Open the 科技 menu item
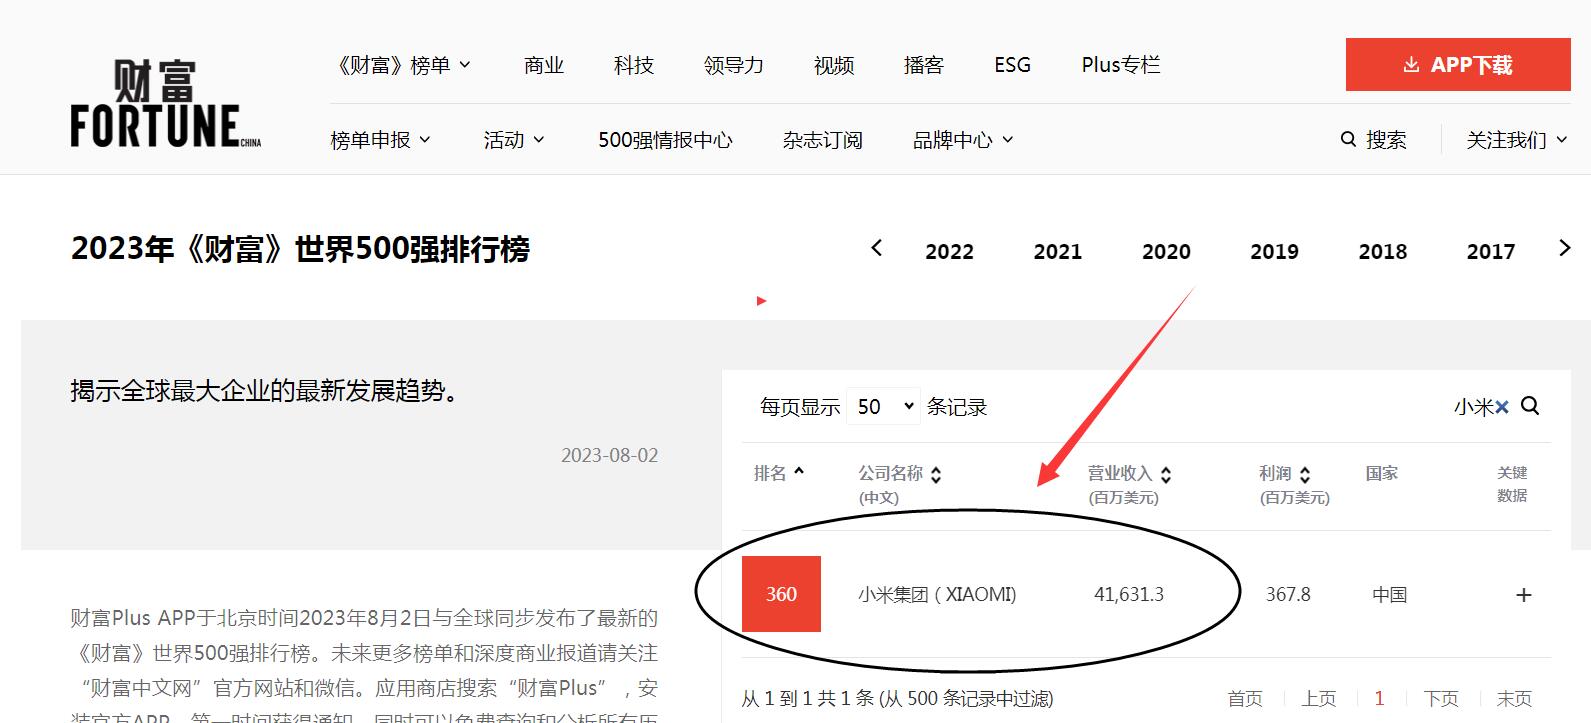The image size is (1591, 723). point(634,65)
